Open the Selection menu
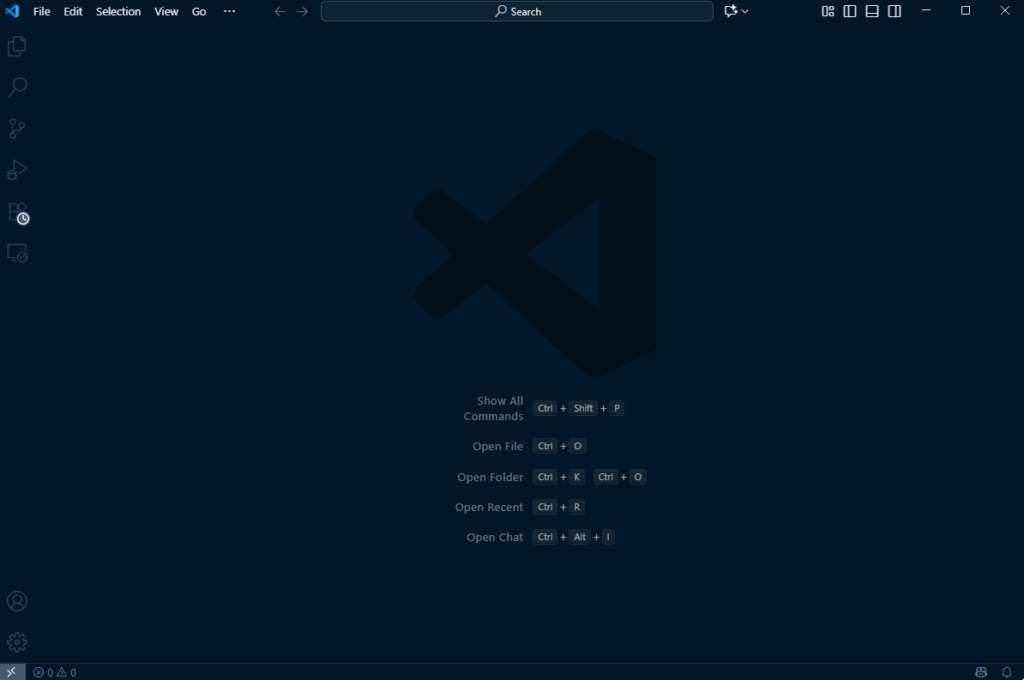Screen dimensions: 1024x680 click(x=118, y=11)
